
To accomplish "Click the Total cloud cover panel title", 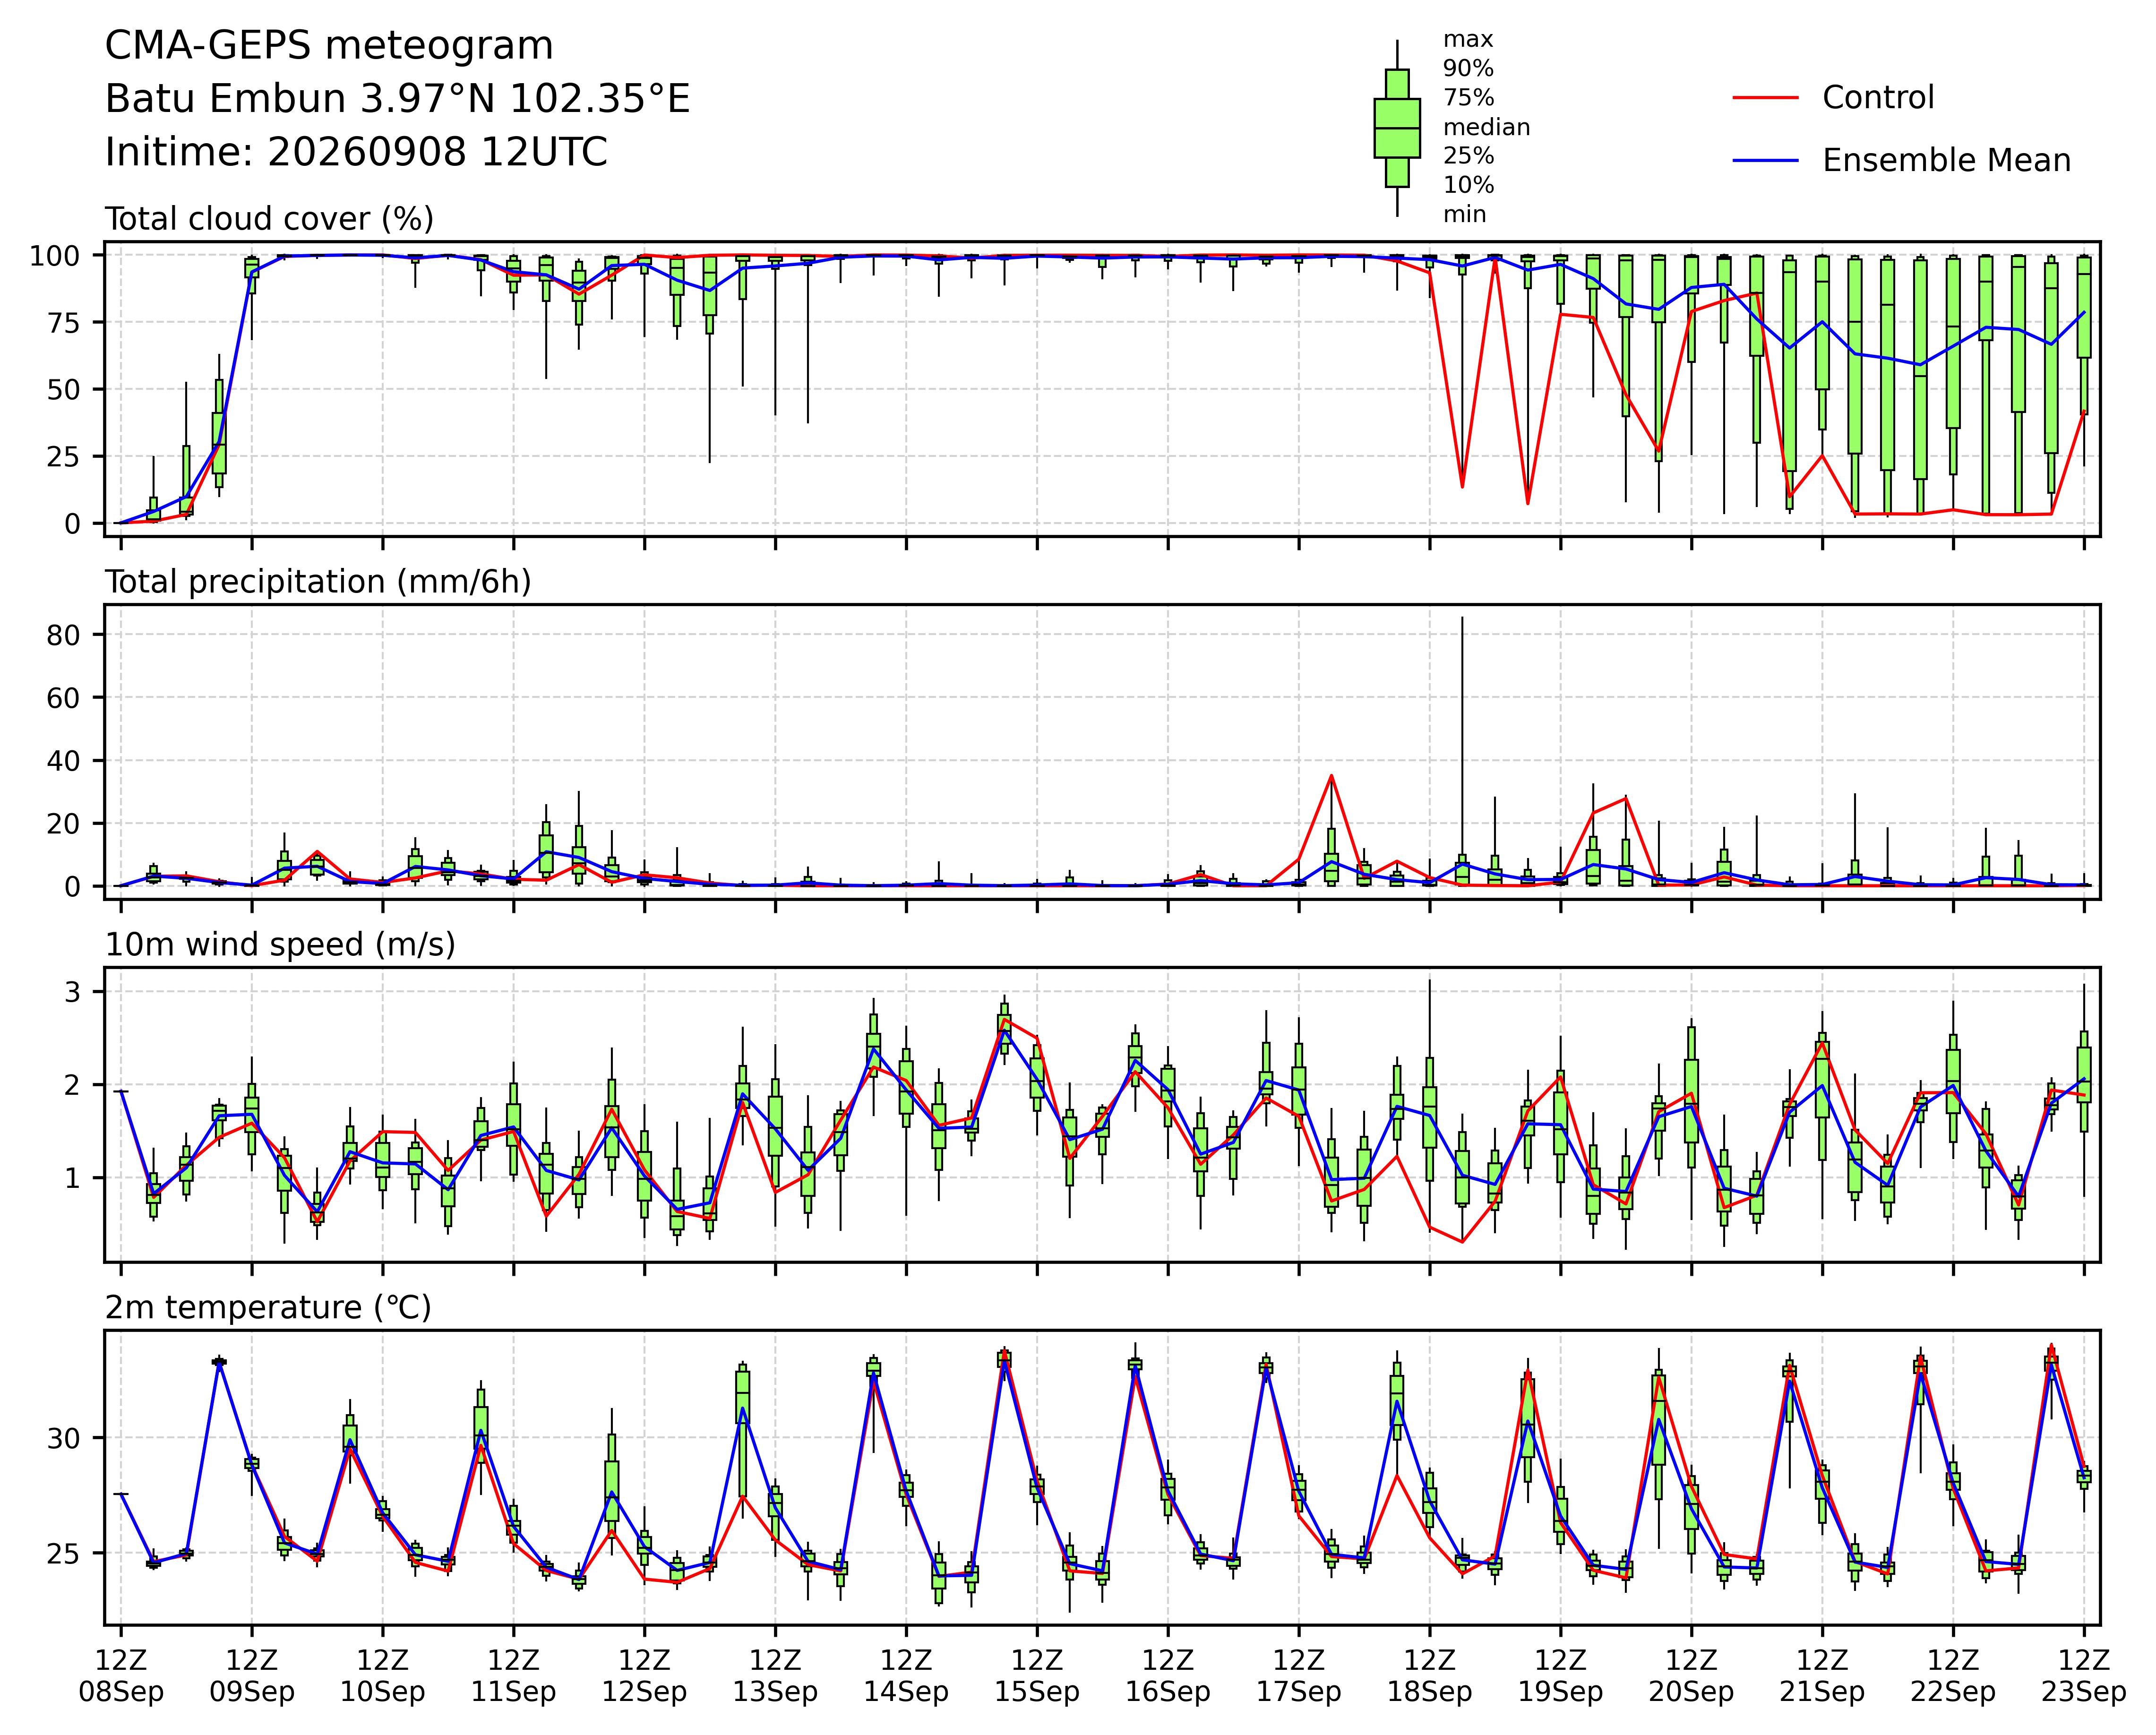I will [x=269, y=219].
